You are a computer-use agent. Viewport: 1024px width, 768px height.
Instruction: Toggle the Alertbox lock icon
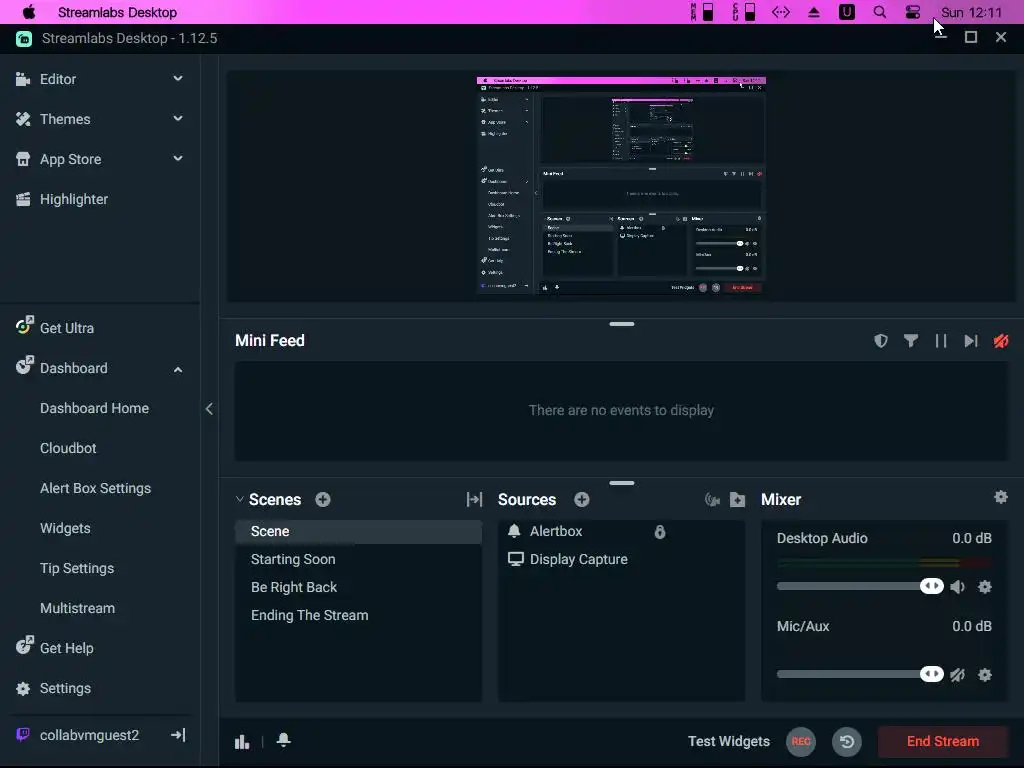(660, 532)
